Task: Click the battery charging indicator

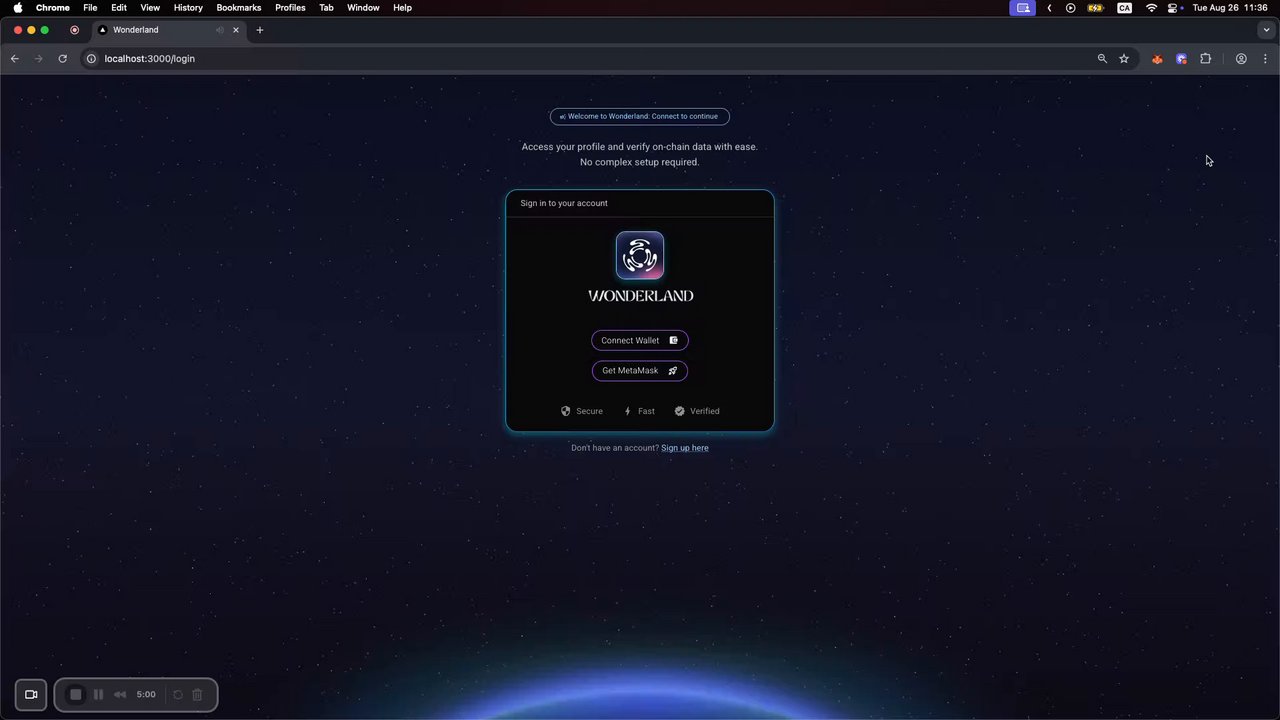Action: point(1096,7)
